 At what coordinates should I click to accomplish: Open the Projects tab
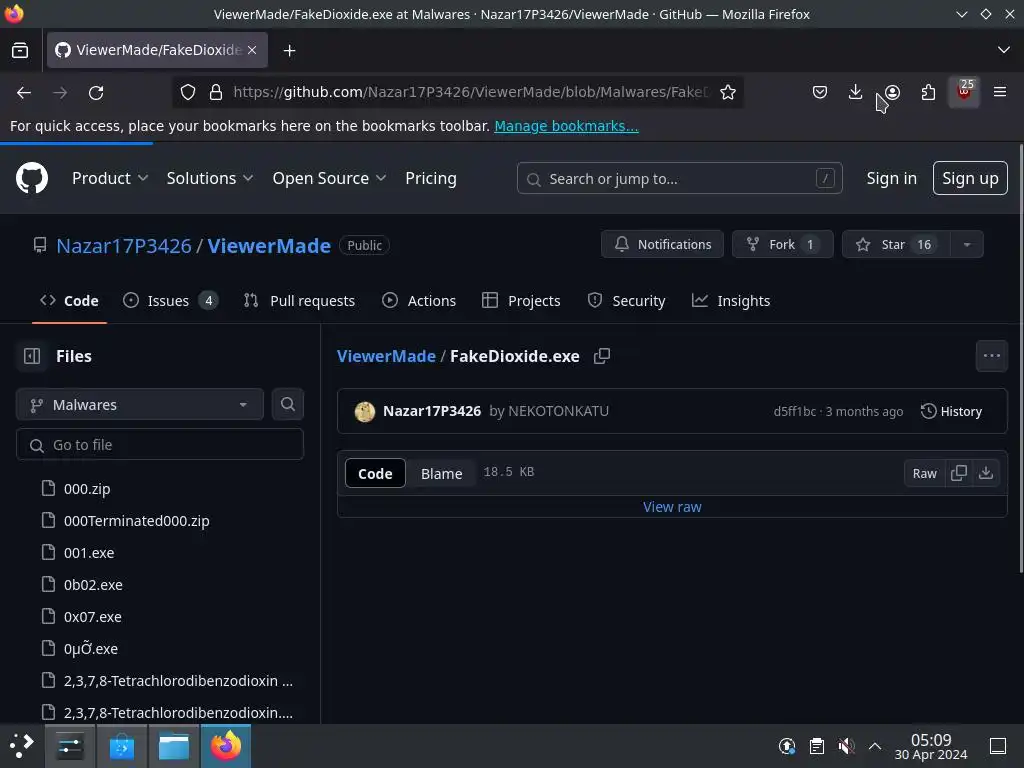pos(521,300)
